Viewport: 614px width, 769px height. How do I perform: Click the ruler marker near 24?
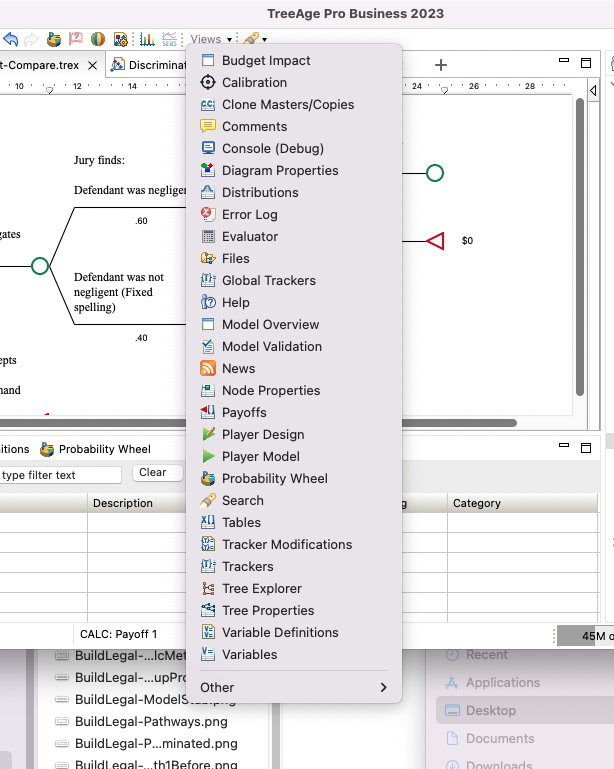click(x=445, y=92)
